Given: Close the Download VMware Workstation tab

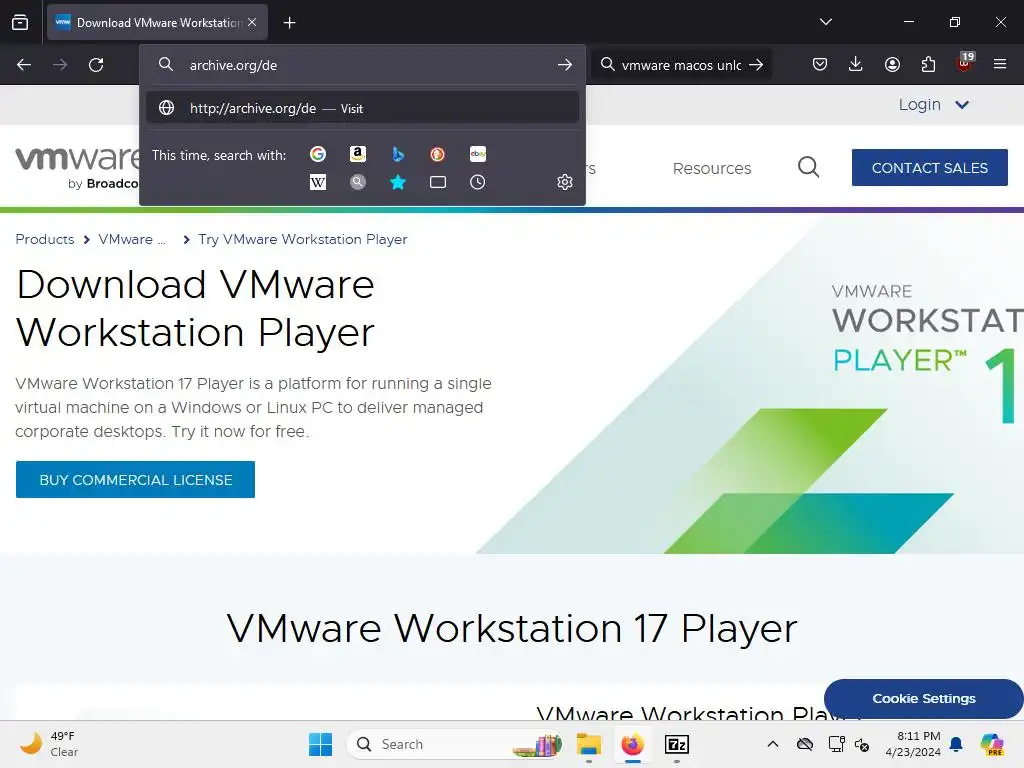Looking at the screenshot, I should point(252,22).
